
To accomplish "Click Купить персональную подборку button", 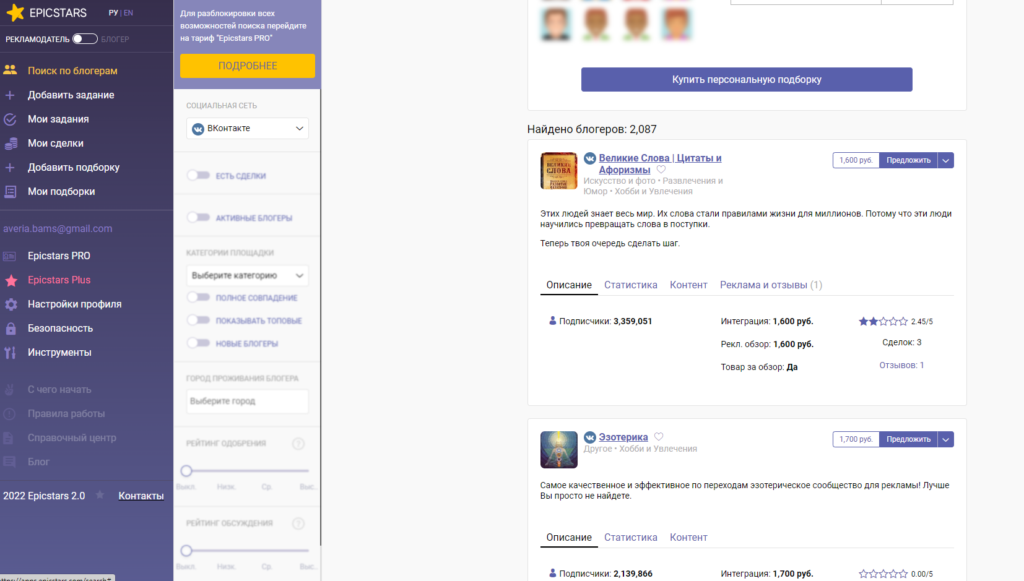I will [746, 80].
